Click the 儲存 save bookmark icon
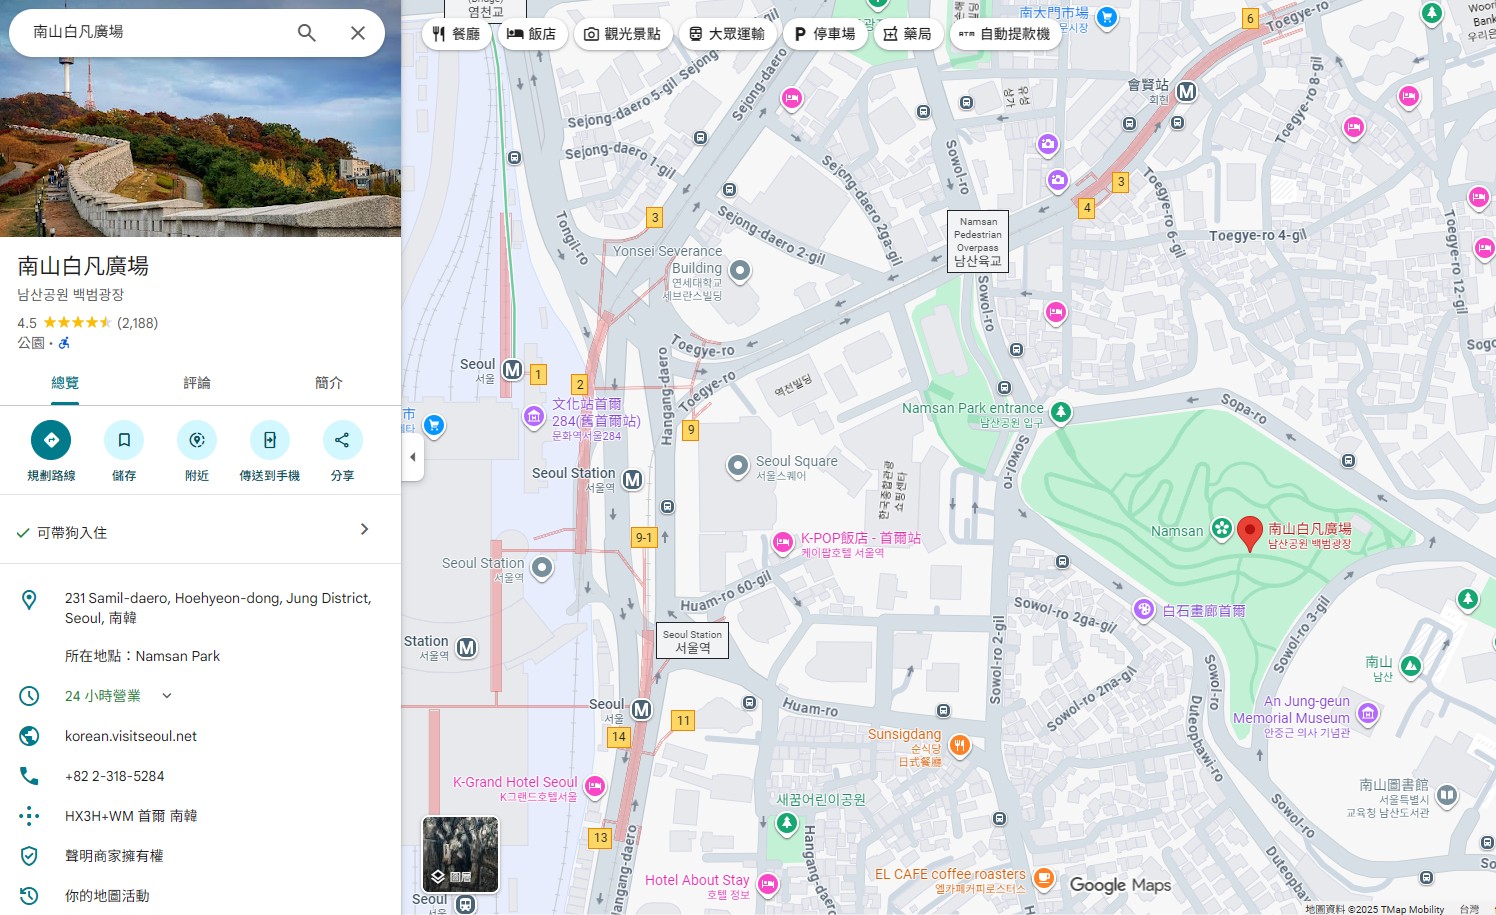The height and width of the screenshot is (915, 1496). coord(124,439)
